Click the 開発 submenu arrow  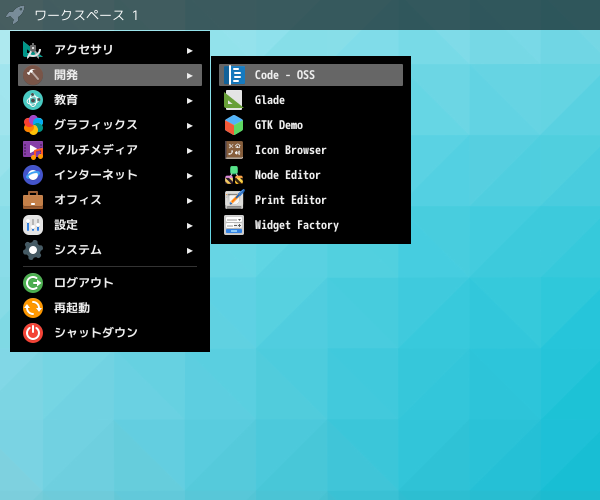[x=189, y=75]
